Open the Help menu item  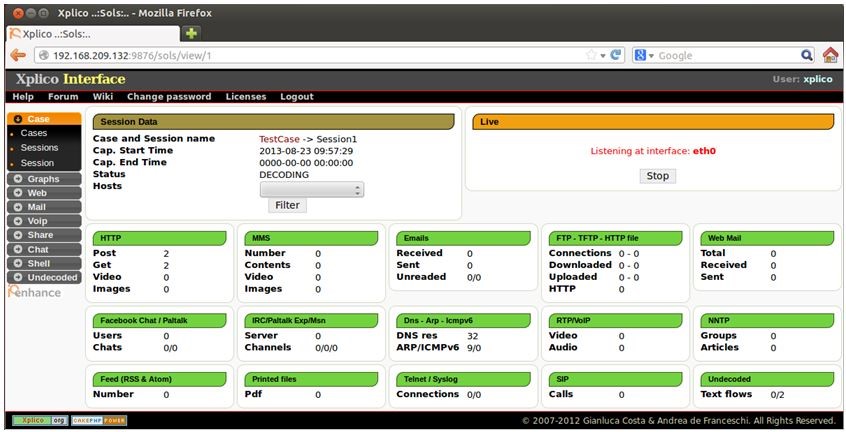[23, 97]
